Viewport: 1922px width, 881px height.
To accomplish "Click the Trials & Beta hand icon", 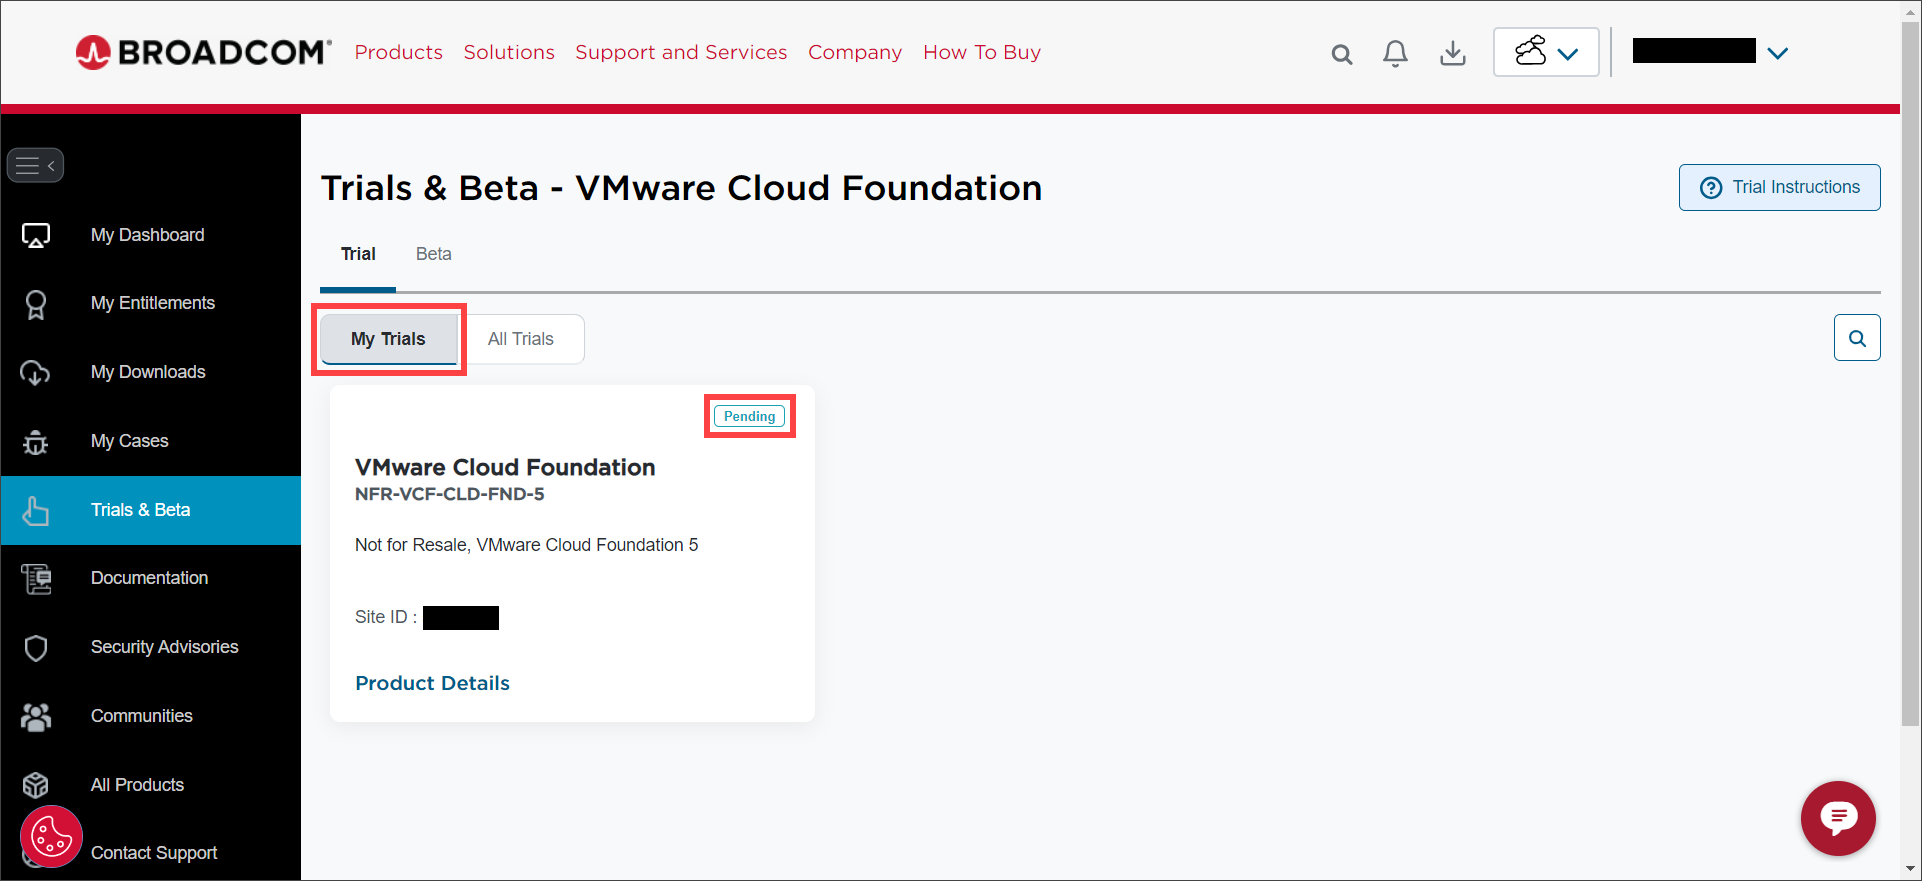I will click(36, 510).
